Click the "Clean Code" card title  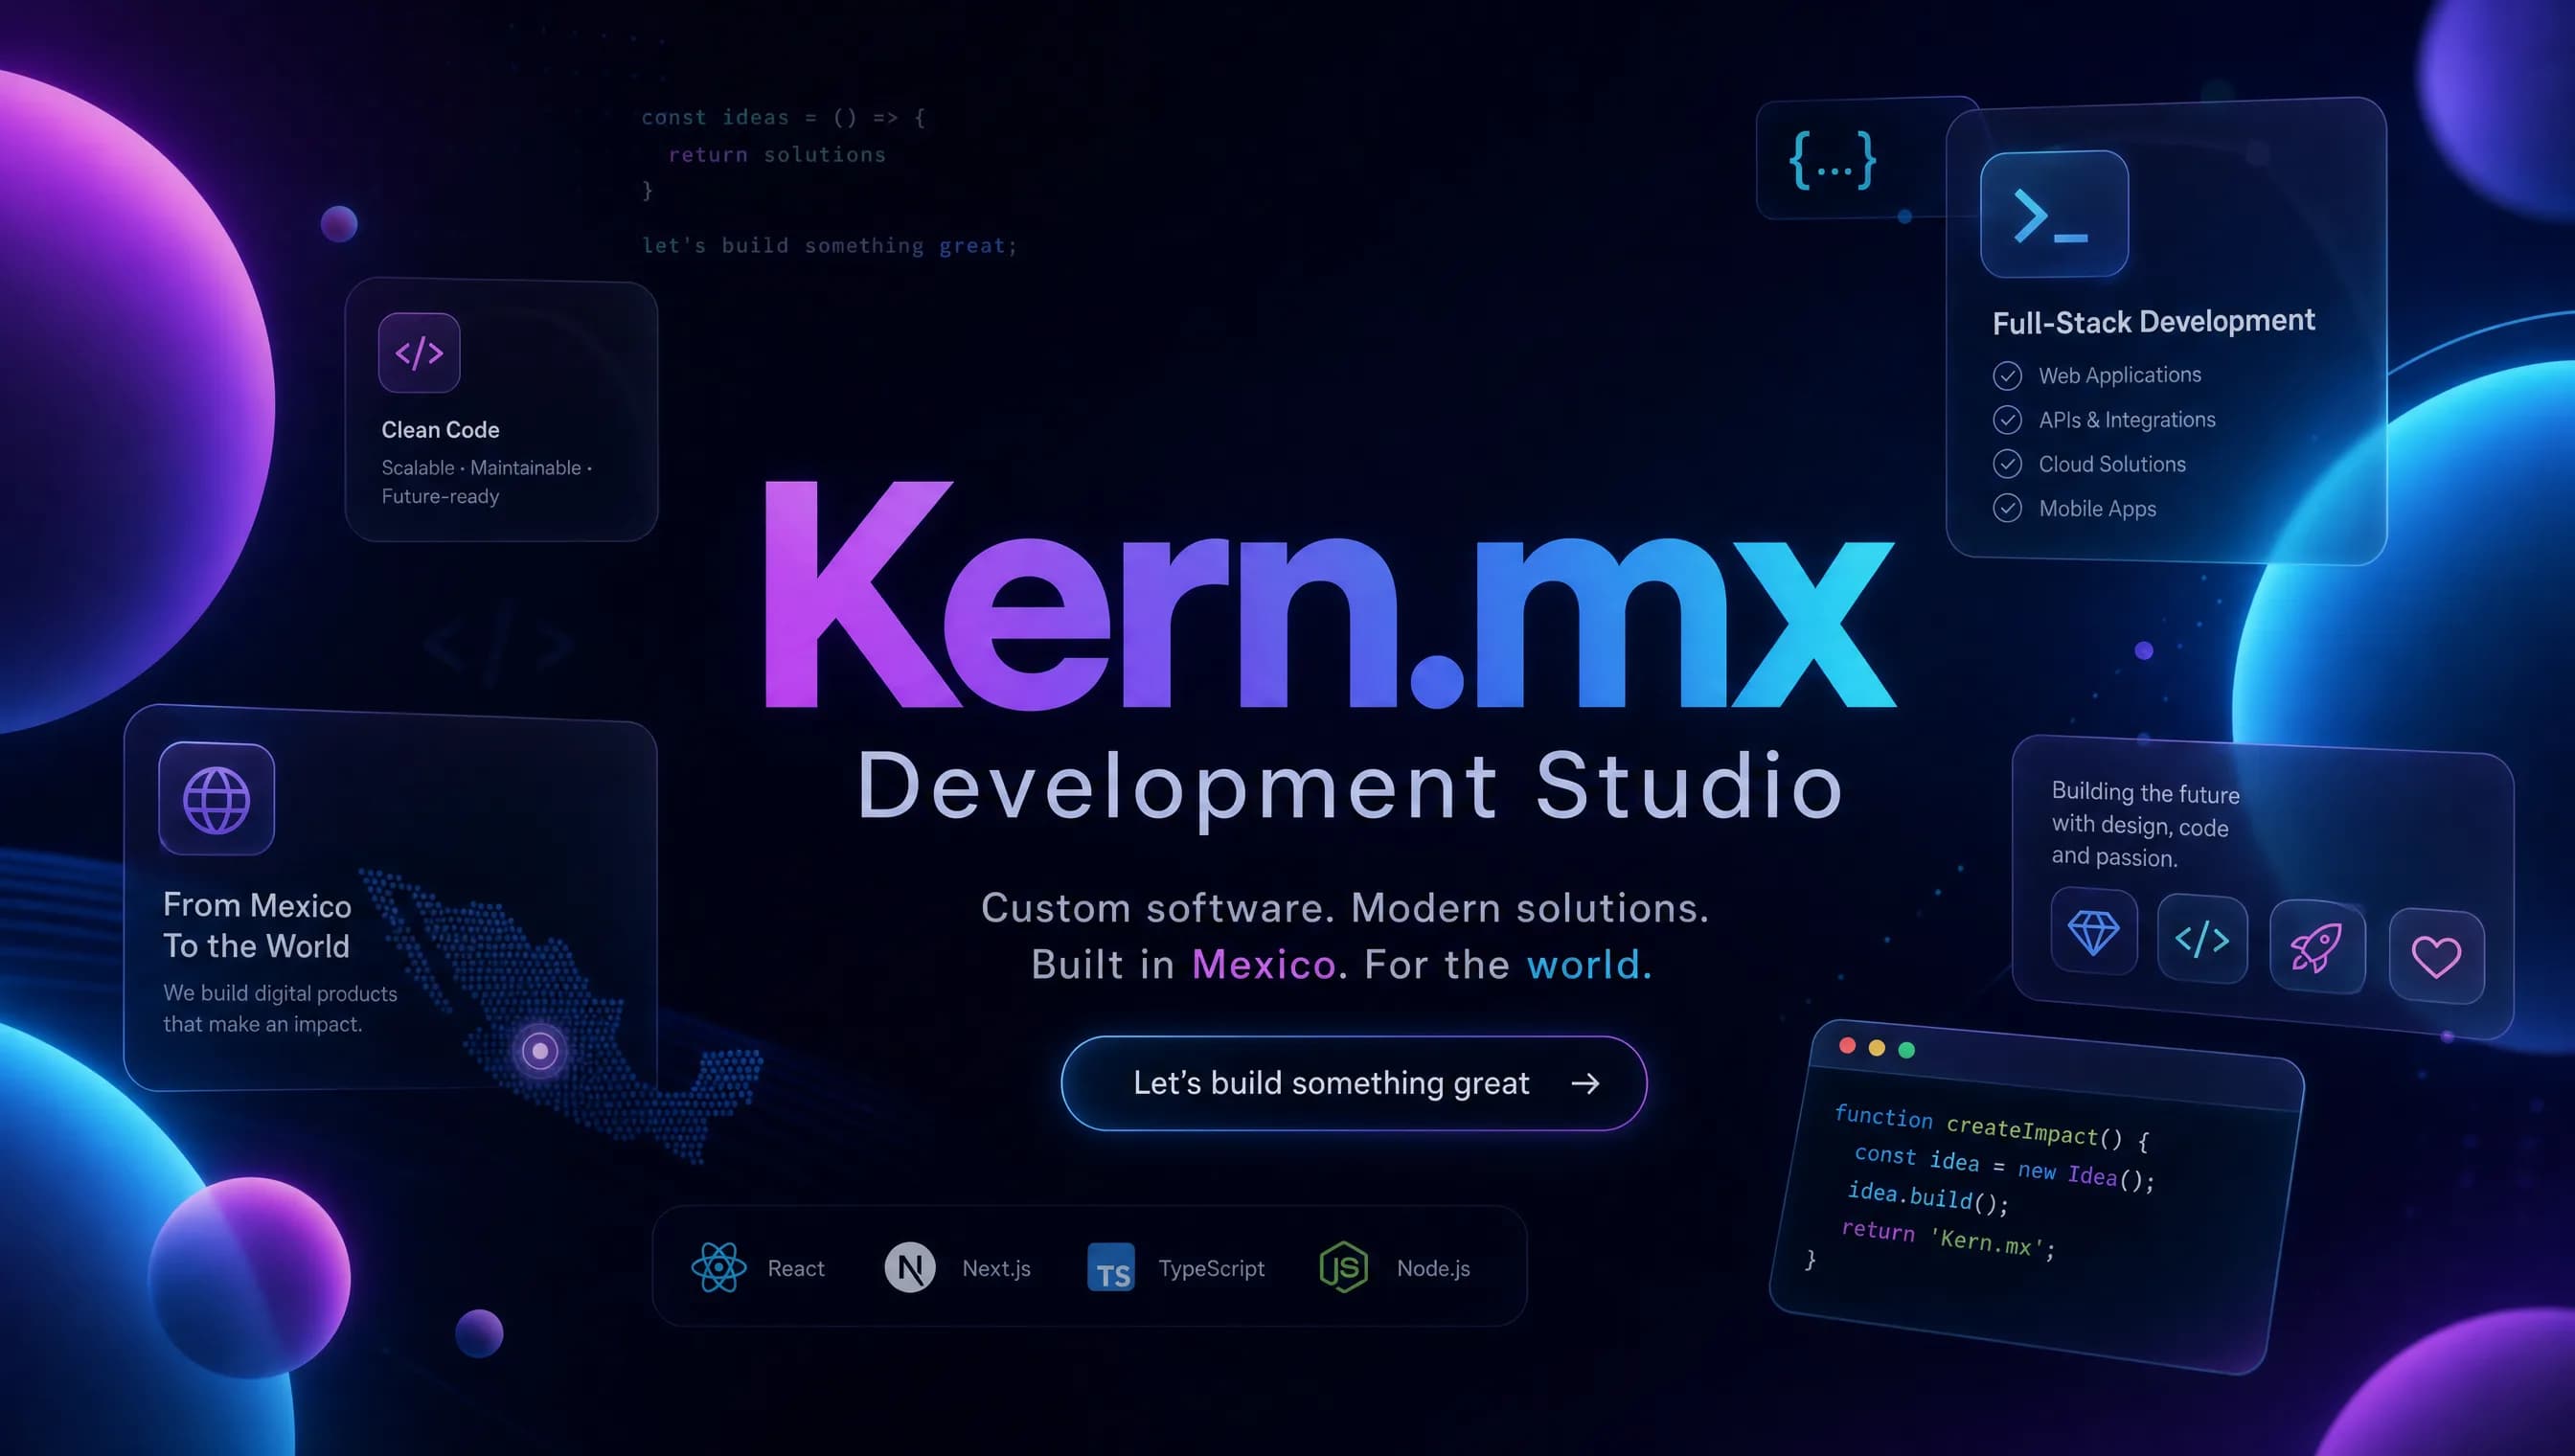pyautogui.click(x=440, y=430)
